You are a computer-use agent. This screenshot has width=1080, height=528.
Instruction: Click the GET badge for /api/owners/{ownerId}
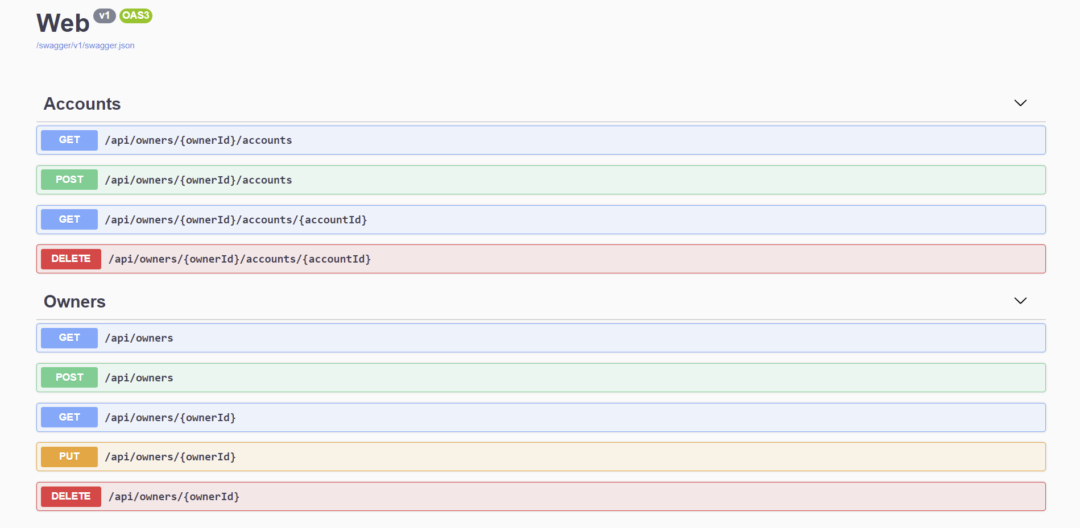pos(69,417)
